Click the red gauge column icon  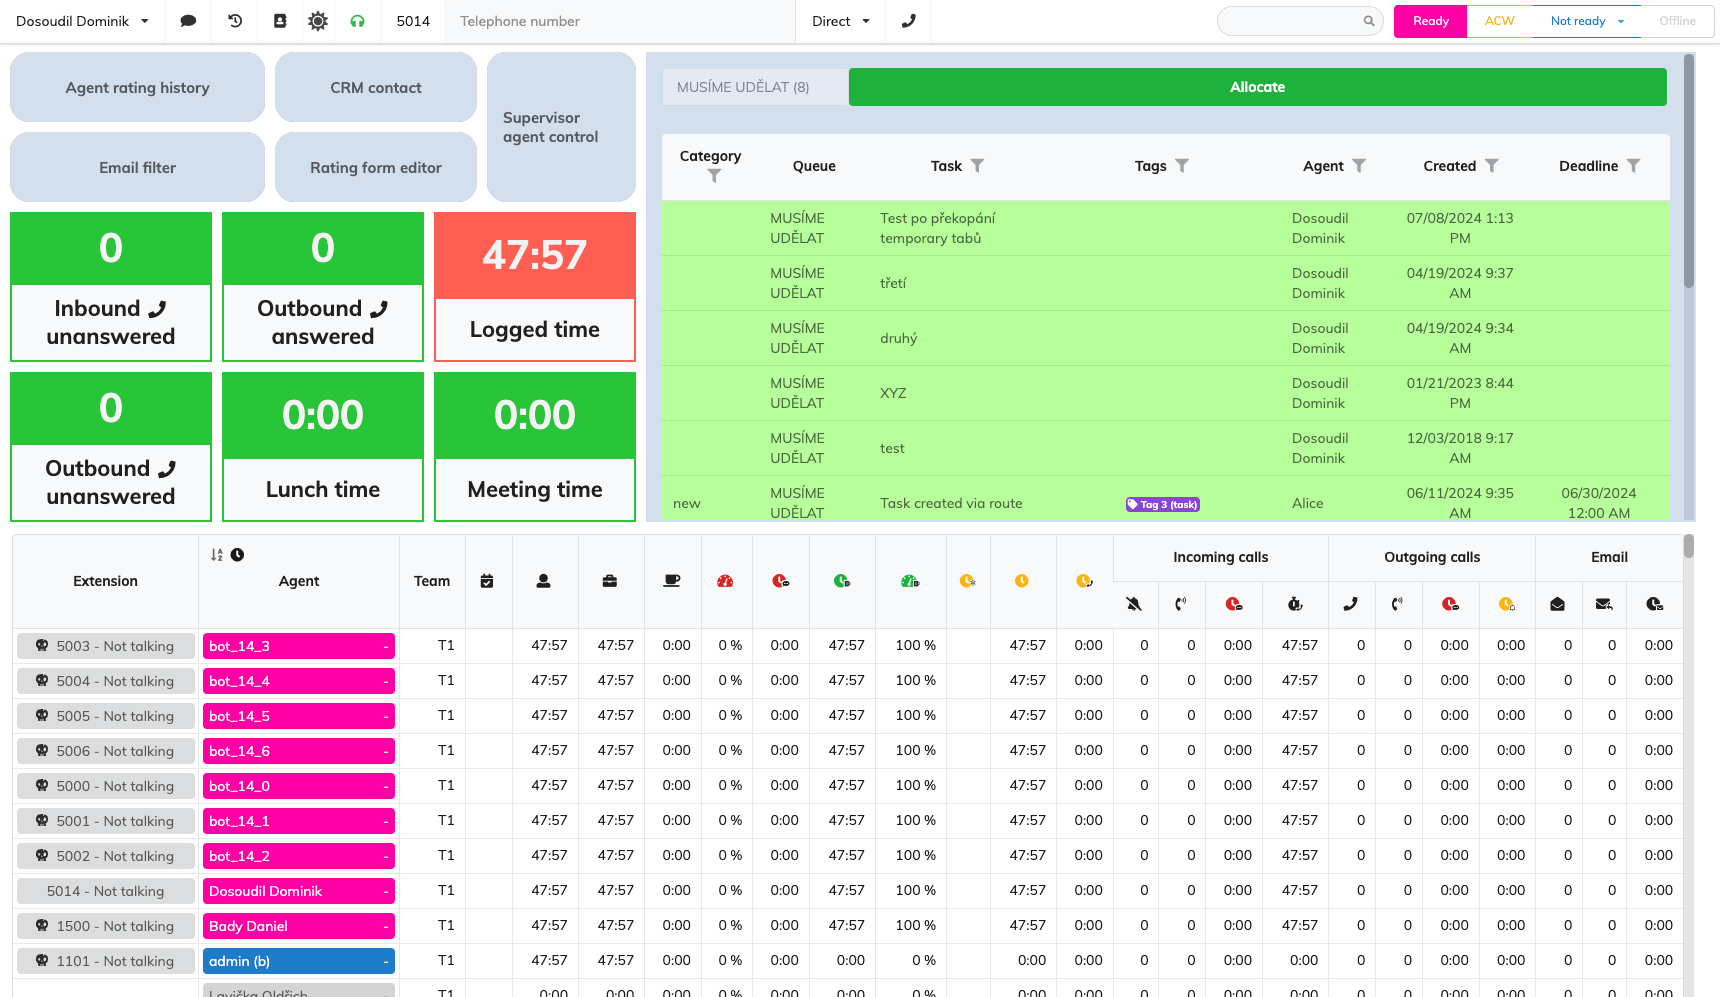click(725, 581)
